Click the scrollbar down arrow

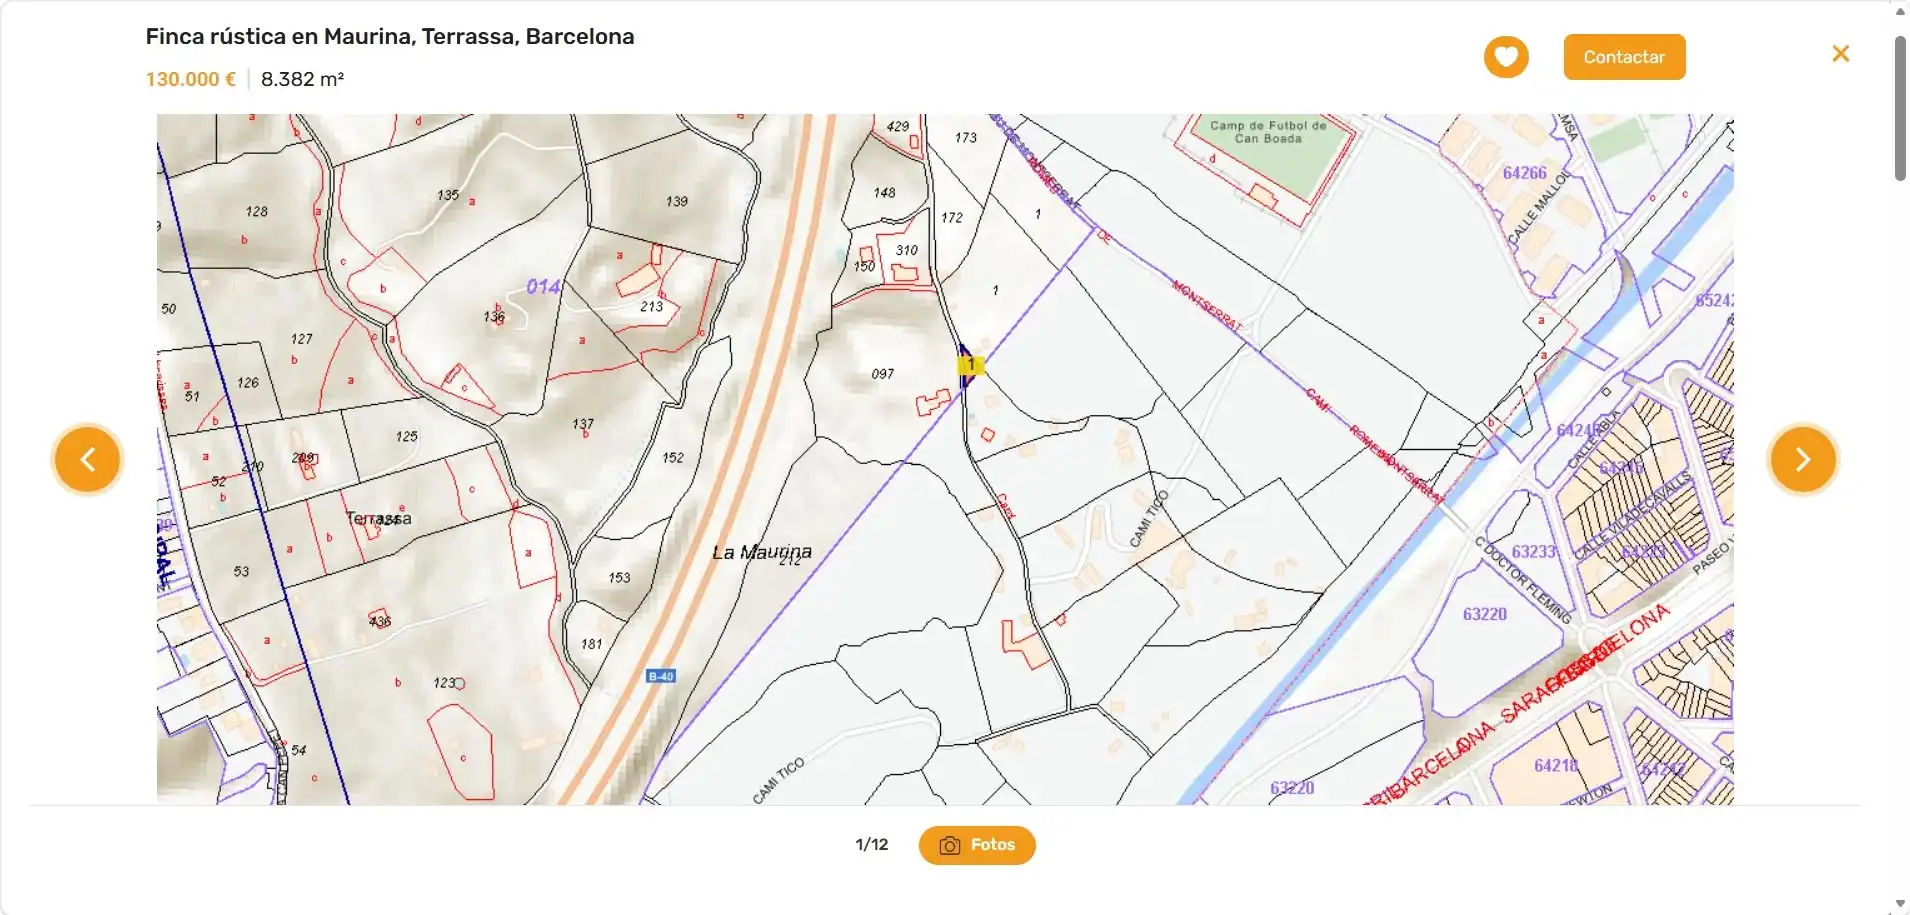(1900, 904)
